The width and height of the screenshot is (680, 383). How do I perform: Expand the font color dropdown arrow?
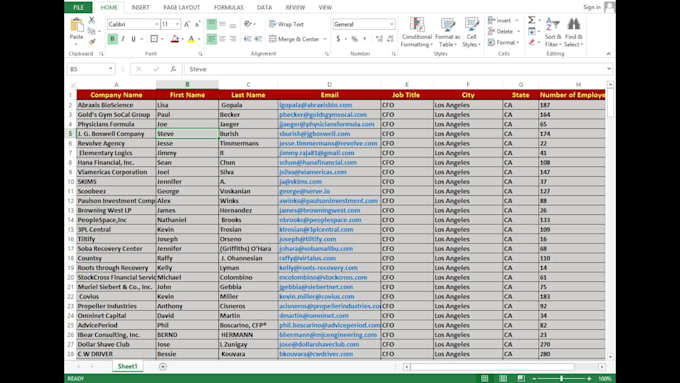point(199,39)
